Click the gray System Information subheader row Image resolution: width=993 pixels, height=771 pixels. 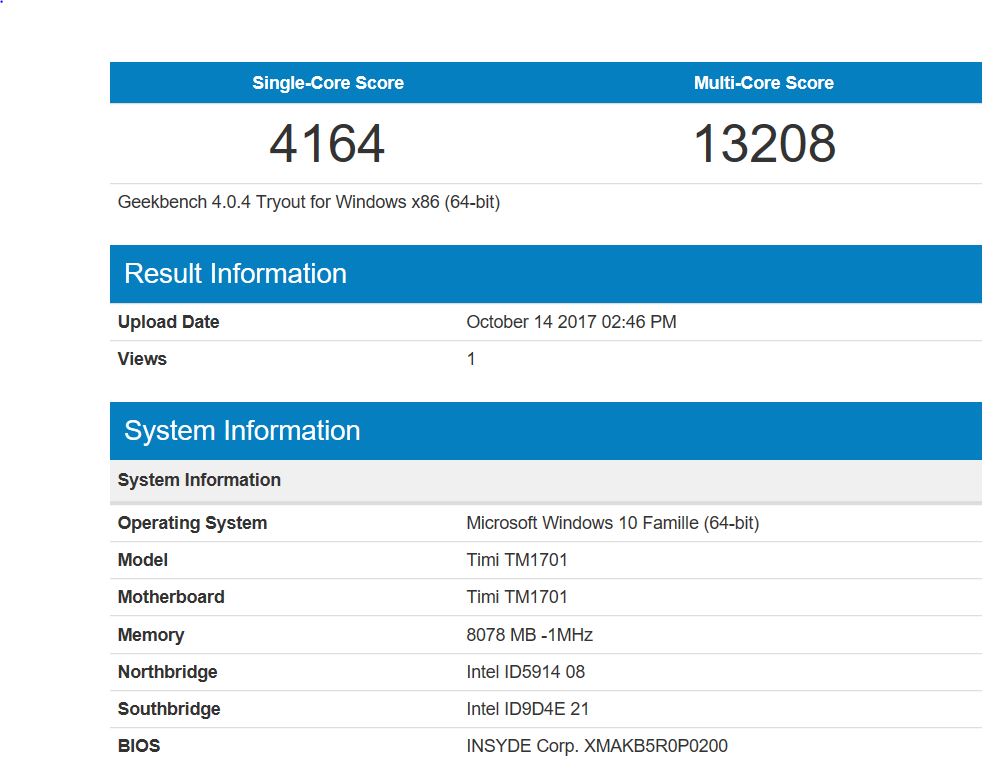546,480
